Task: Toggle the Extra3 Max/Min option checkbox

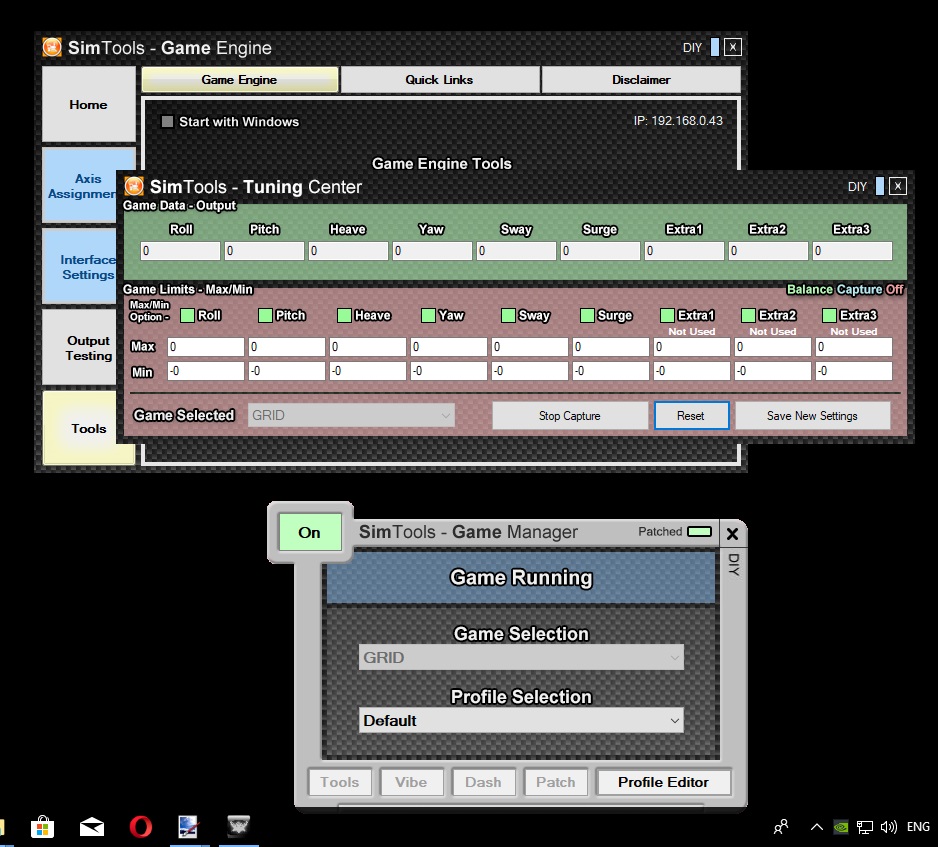Action: tap(829, 315)
